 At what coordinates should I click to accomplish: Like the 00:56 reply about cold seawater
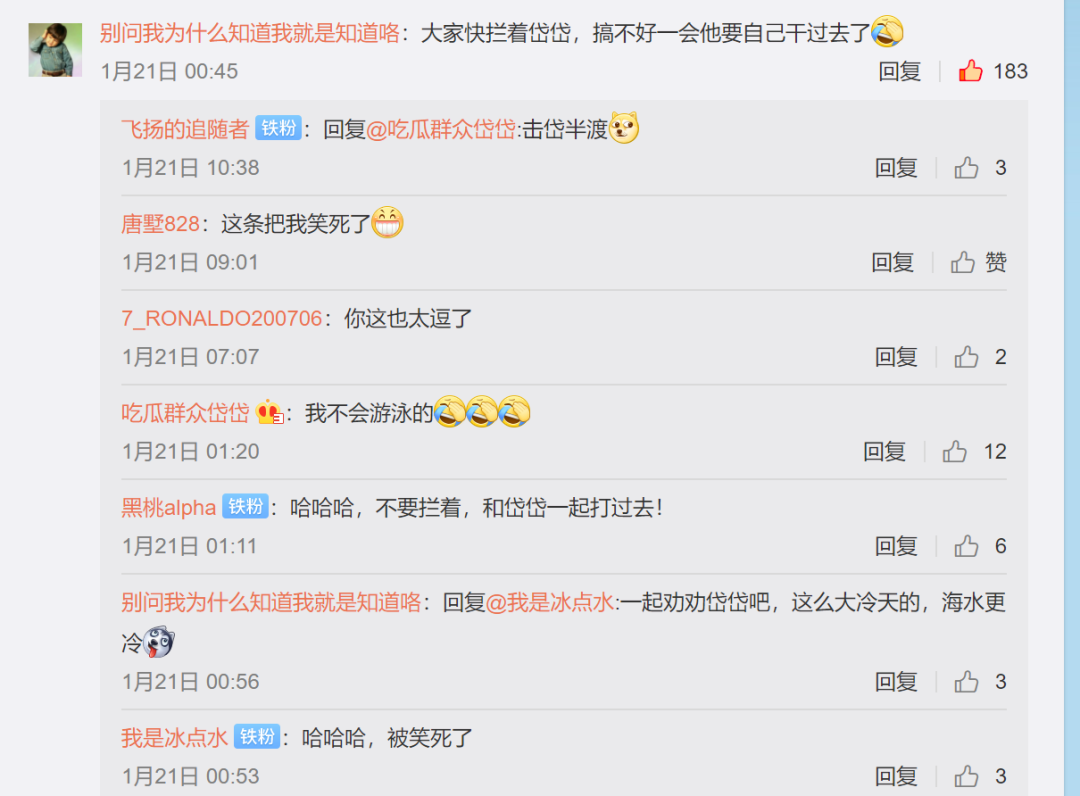pyautogui.click(x=966, y=682)
